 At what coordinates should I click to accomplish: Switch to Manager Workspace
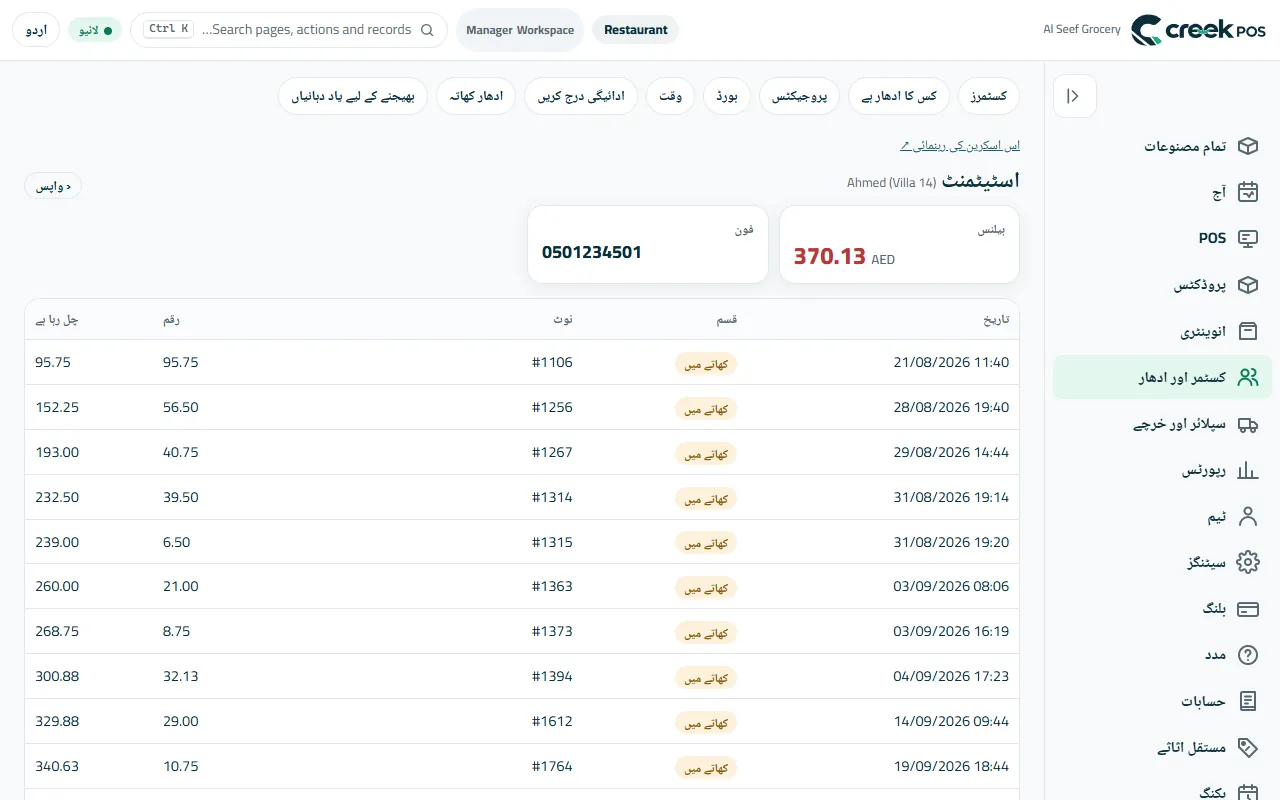pyautogui.click(x=520, y=30)
